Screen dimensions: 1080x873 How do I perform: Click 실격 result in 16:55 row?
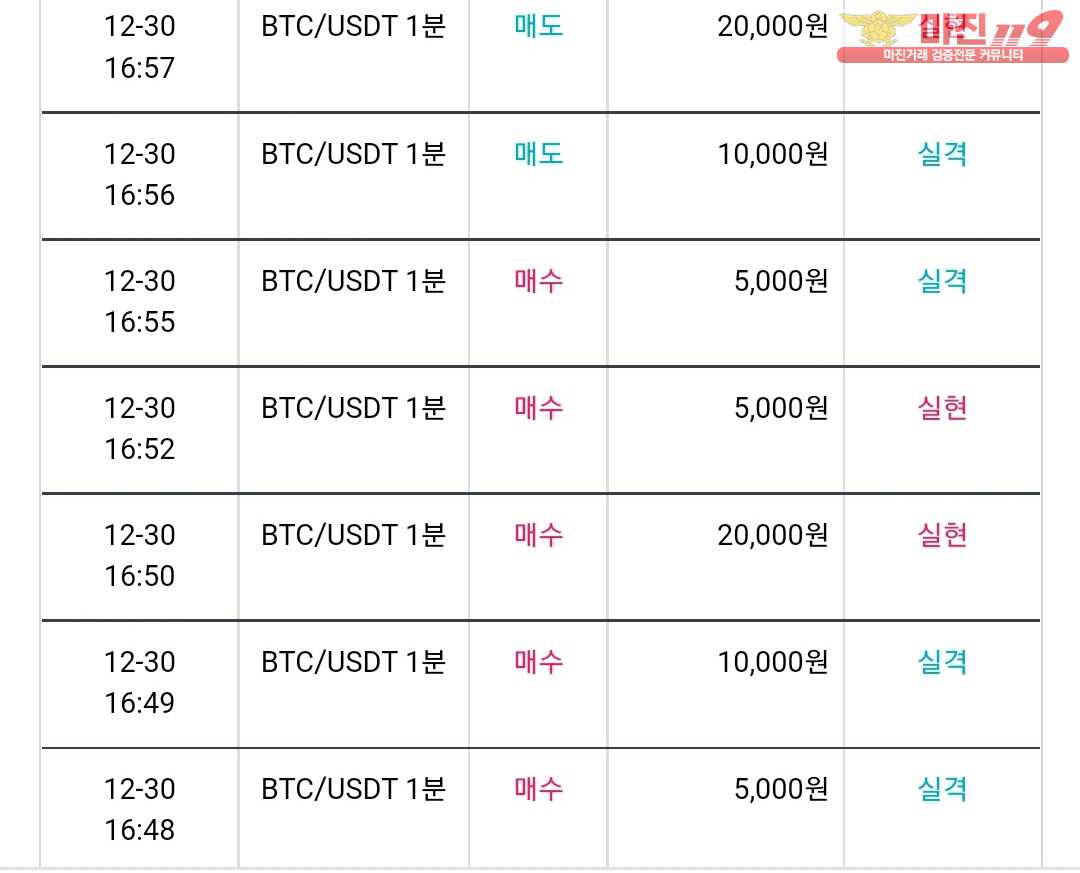click(942, 281)
